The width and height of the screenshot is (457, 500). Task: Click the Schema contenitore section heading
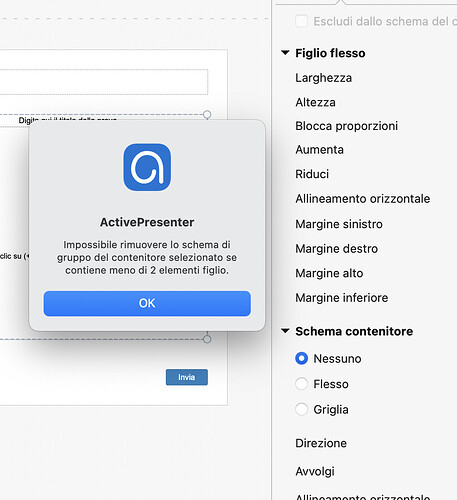click(x=354, y=331)
